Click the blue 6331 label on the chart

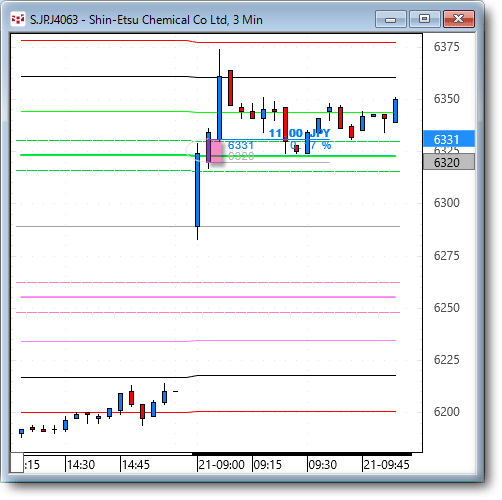point(241,145)
